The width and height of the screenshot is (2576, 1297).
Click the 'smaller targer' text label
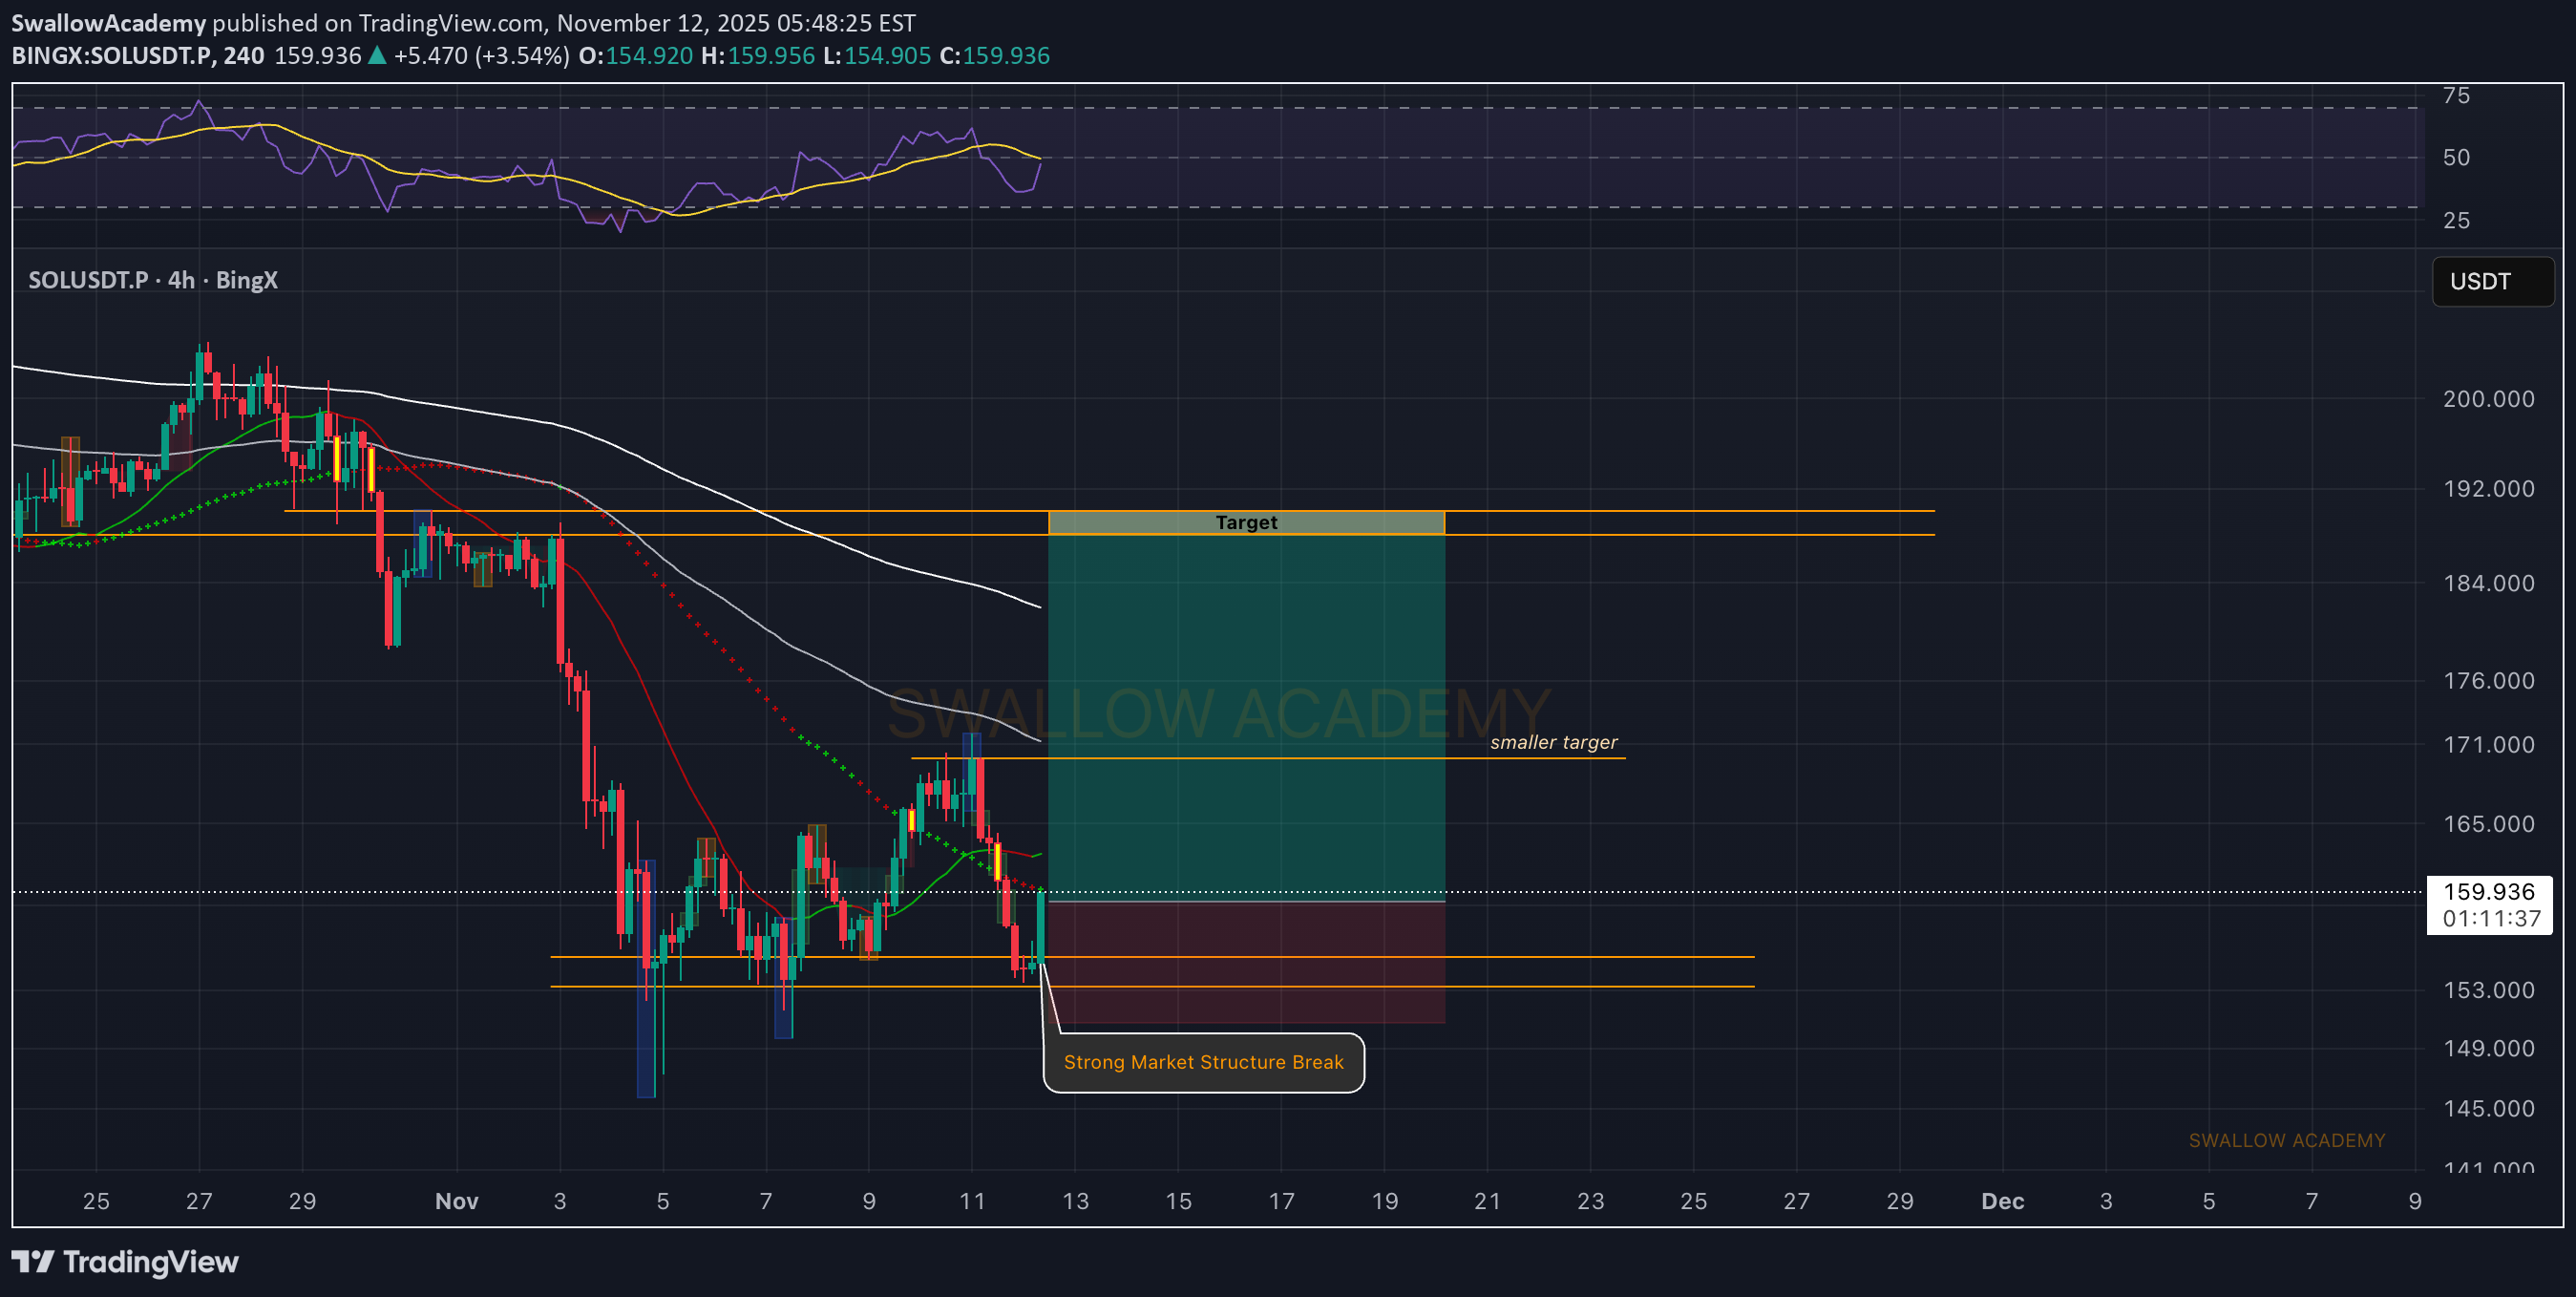click(1553, 742)
